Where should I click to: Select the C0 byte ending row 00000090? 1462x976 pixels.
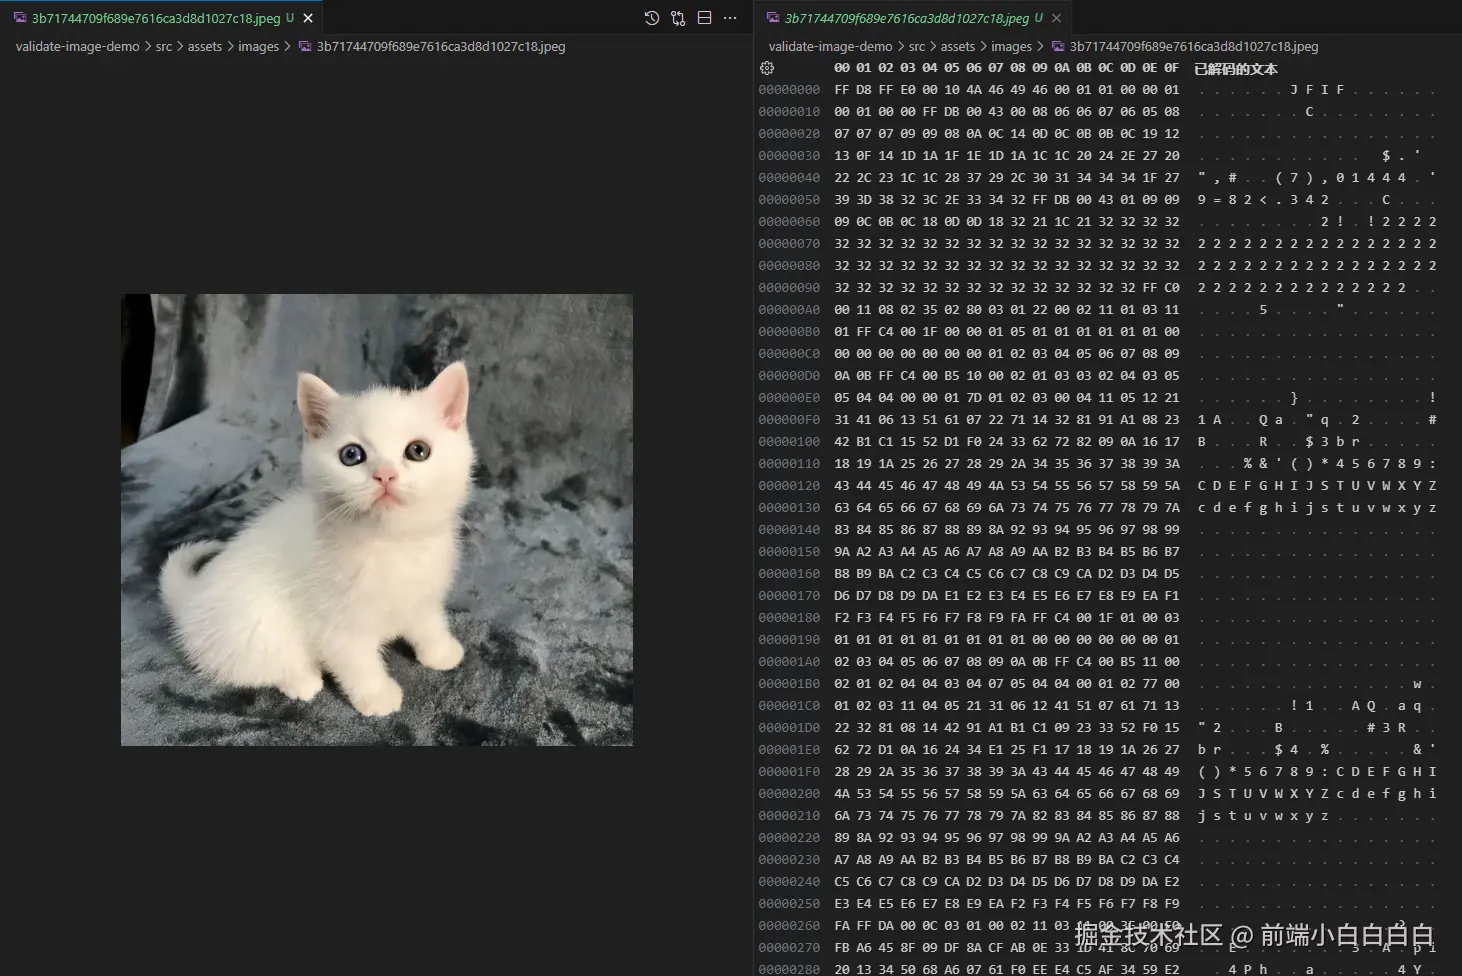tap(1172, 288)
